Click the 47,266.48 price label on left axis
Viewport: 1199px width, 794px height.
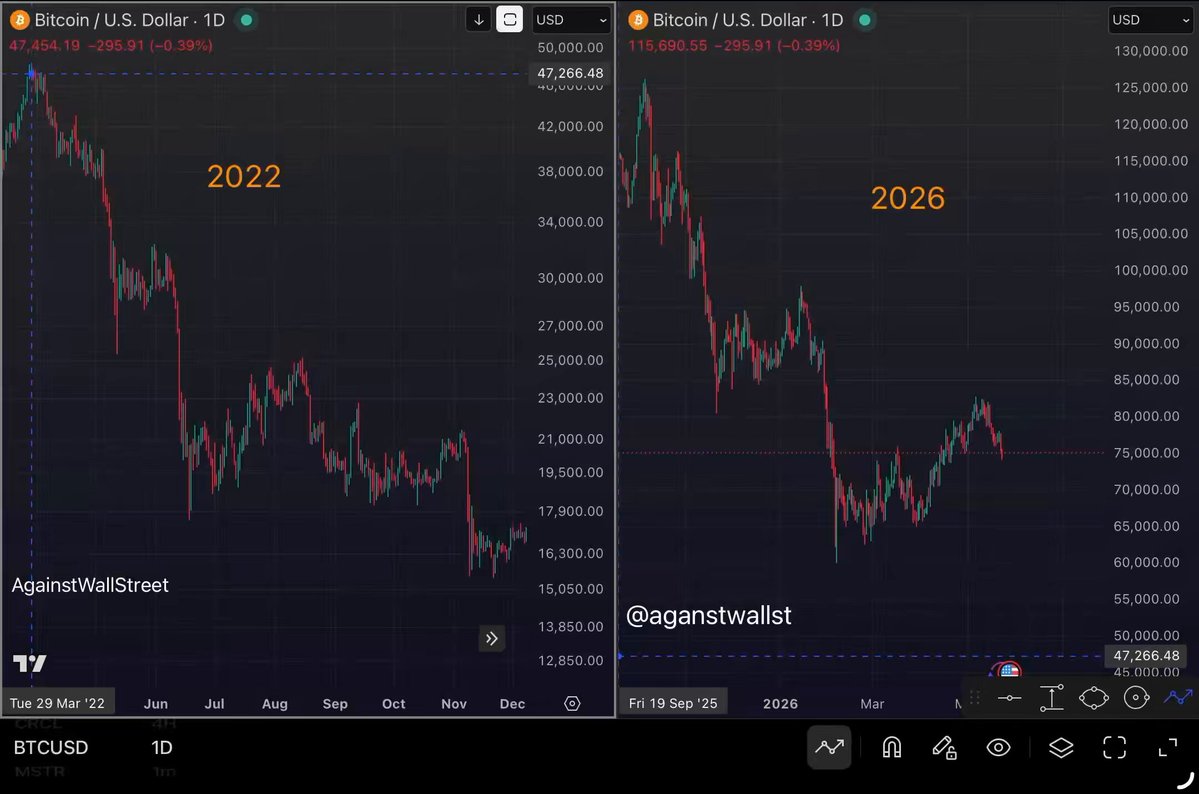tap(570, 73)
